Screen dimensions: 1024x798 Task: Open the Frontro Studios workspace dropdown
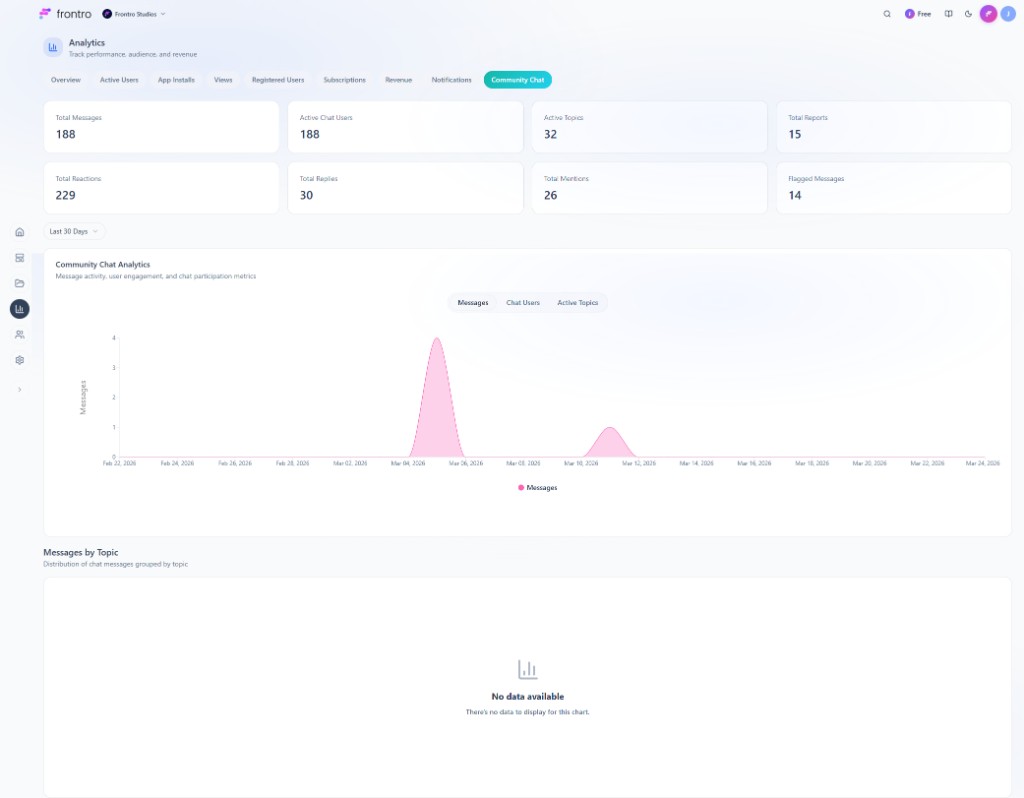(134, 14)
